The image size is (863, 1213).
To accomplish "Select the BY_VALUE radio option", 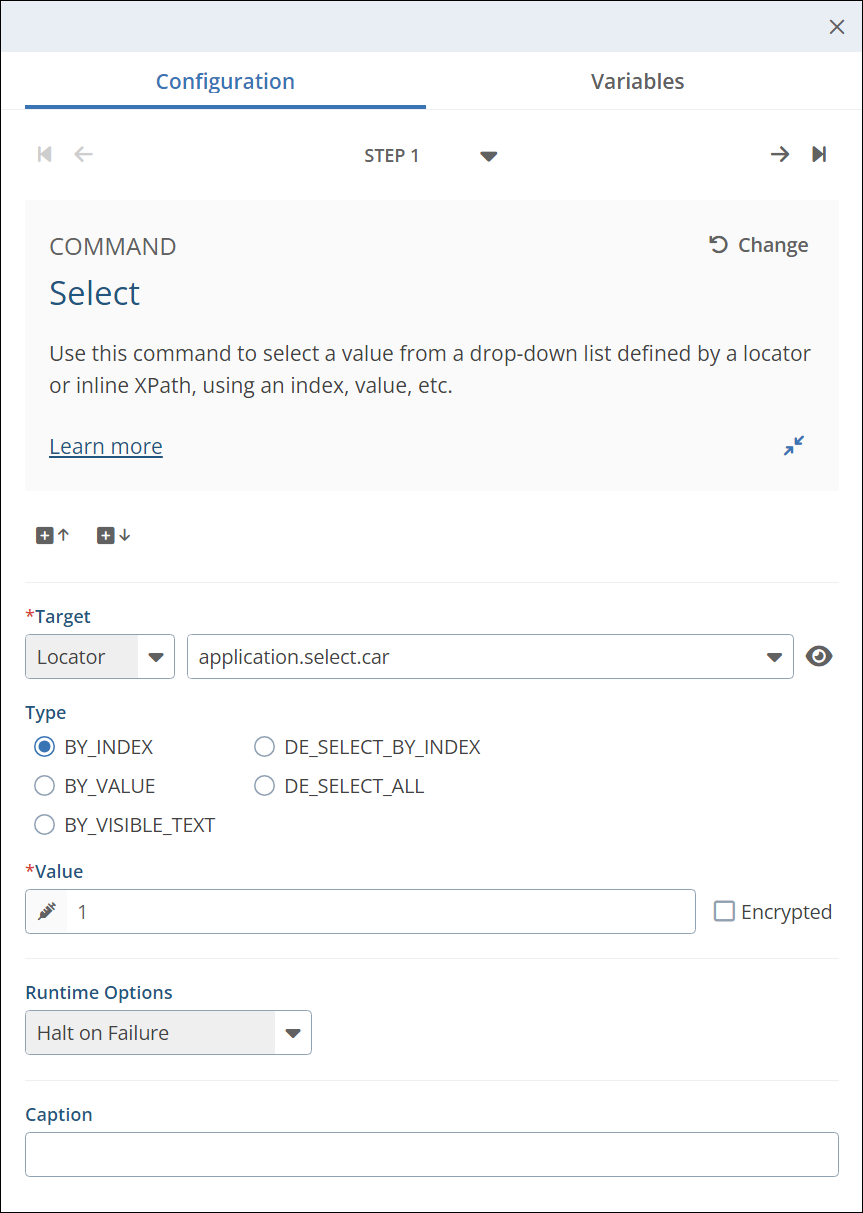I will click(x=45, y=786).
